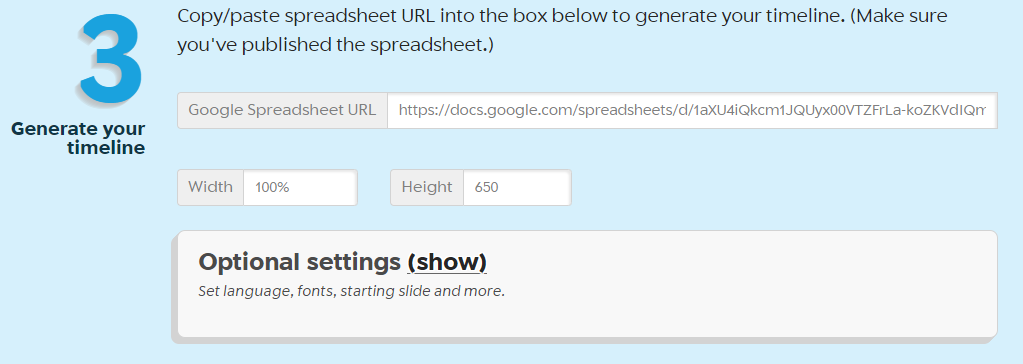Viewport: 1023px width, 364px height.
Task: Click the word "show" in parentheses
Action: pos(447,262)
